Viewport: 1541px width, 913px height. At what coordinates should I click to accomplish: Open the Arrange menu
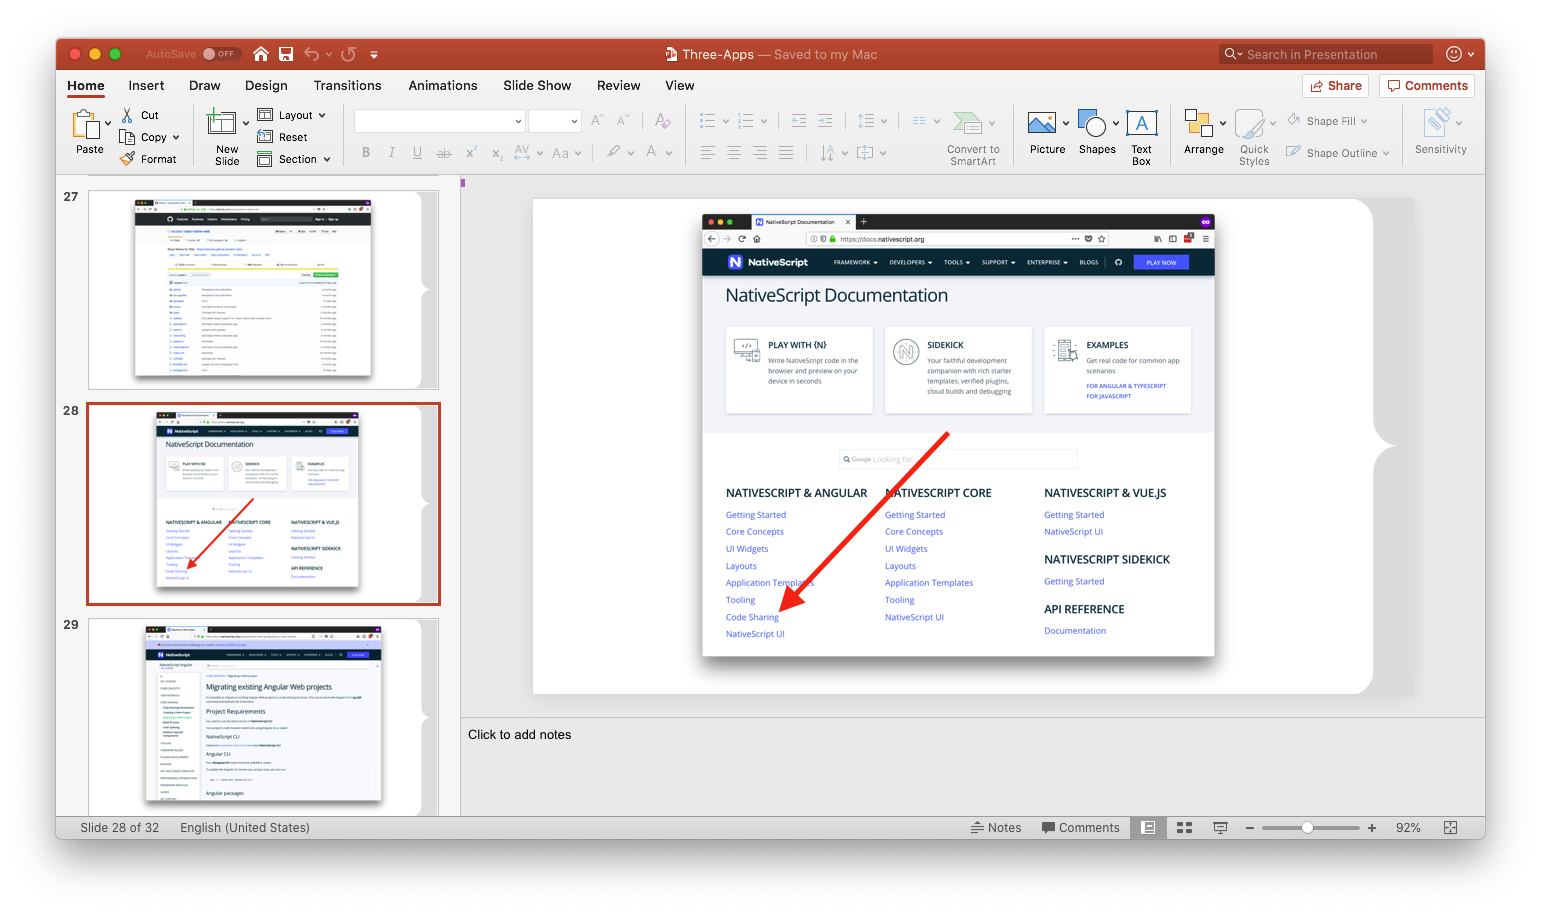pyautogui.click(x=1204, y=133)
